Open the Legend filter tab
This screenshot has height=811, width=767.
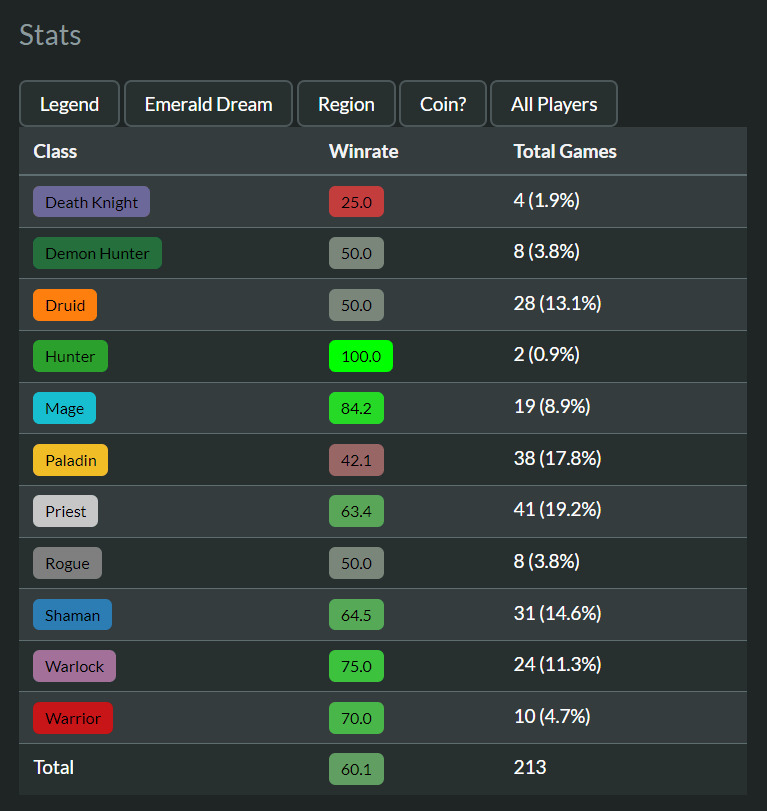[69, 104]
